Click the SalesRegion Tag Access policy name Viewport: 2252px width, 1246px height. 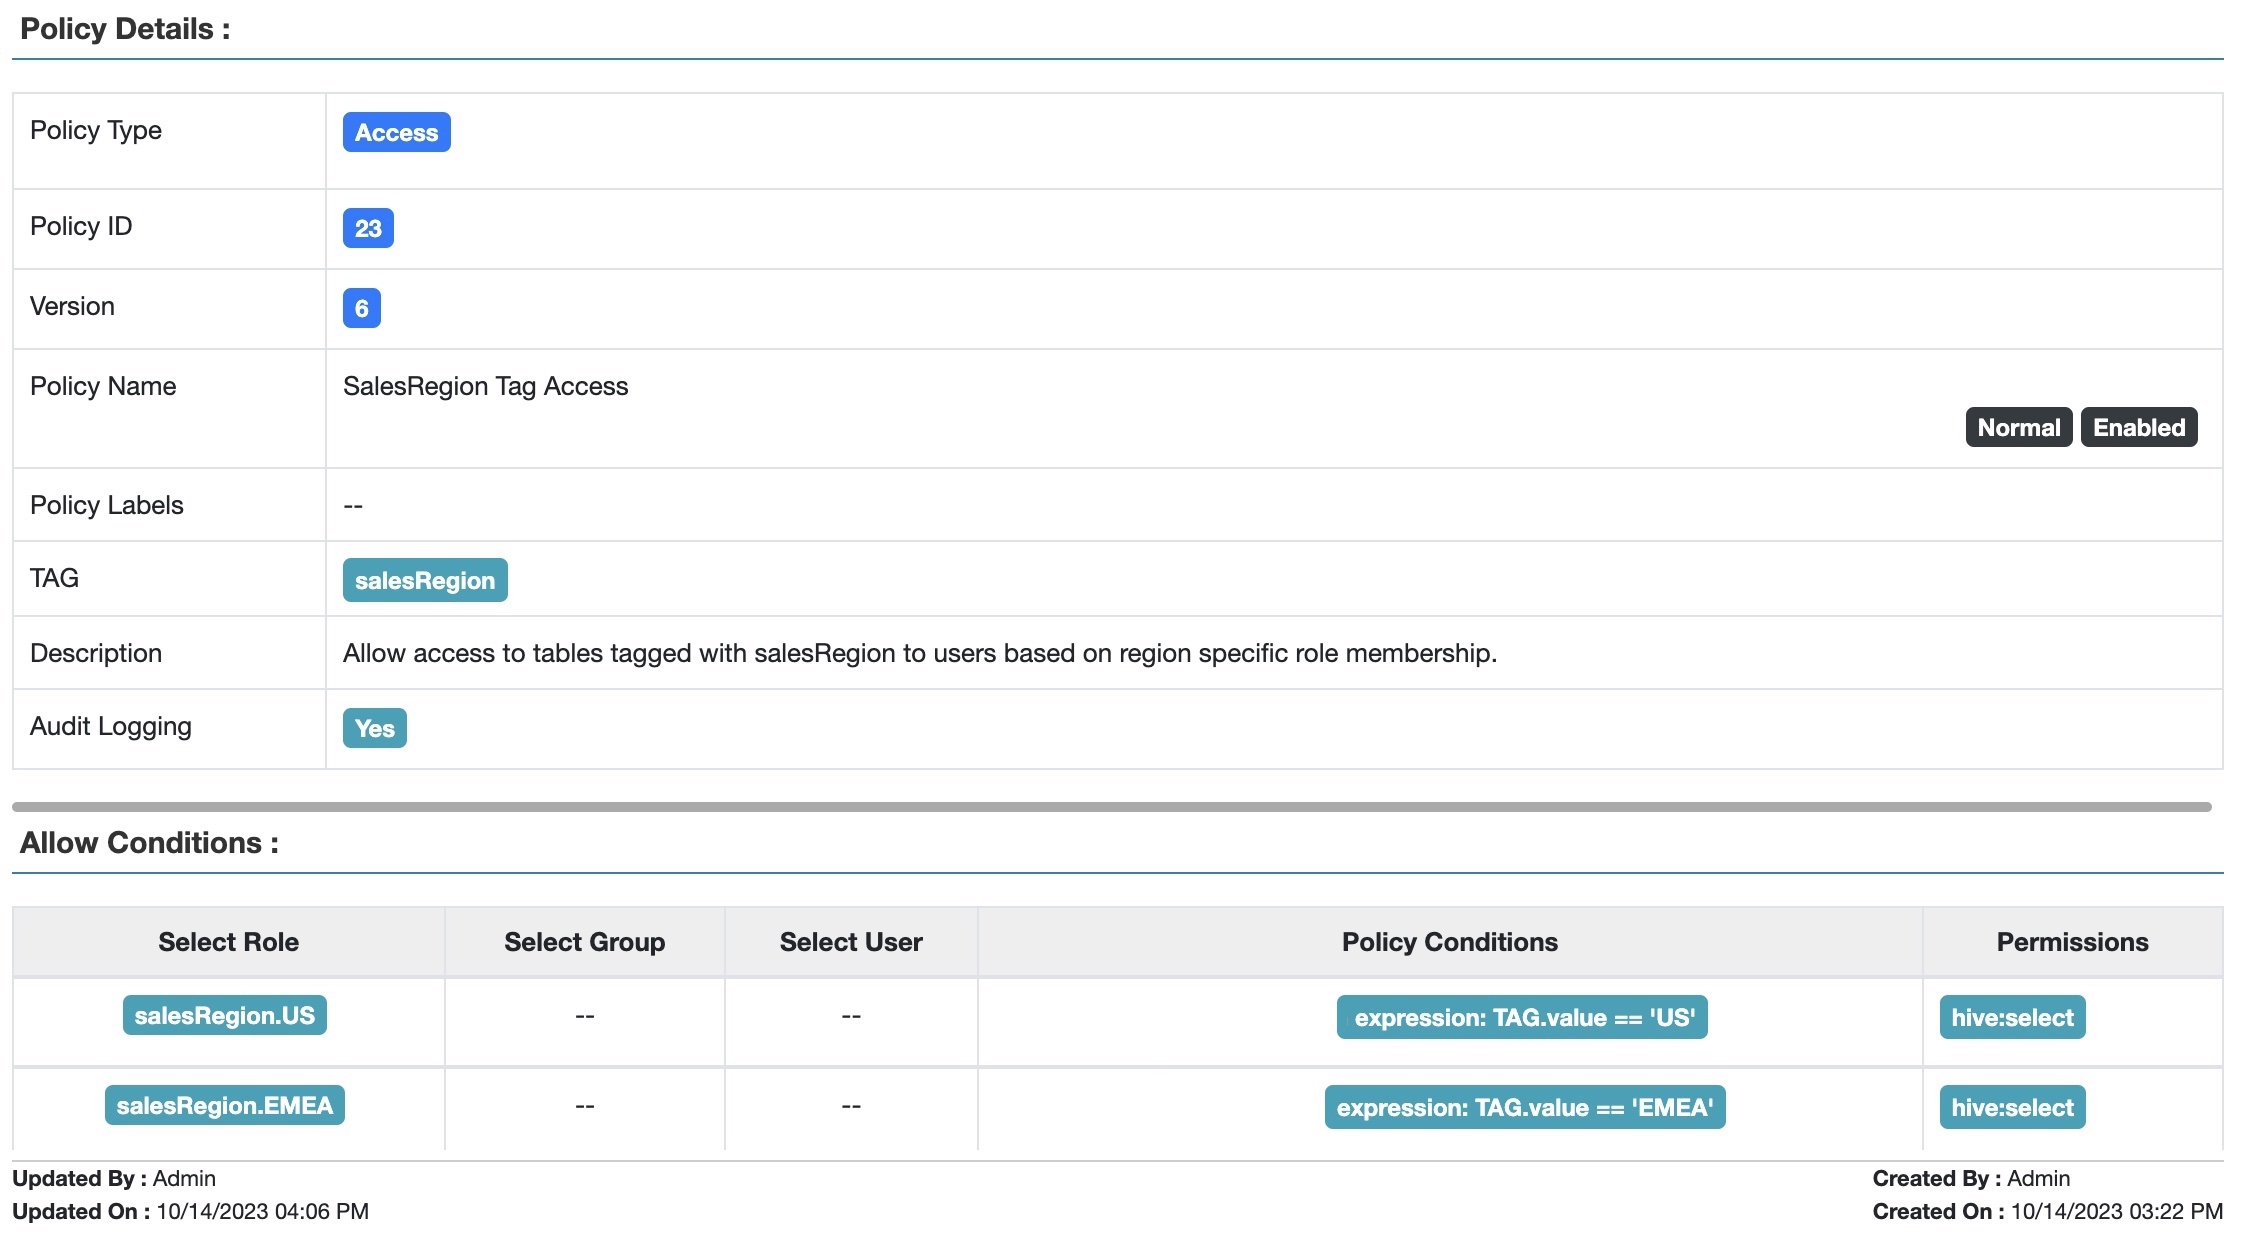485,386
